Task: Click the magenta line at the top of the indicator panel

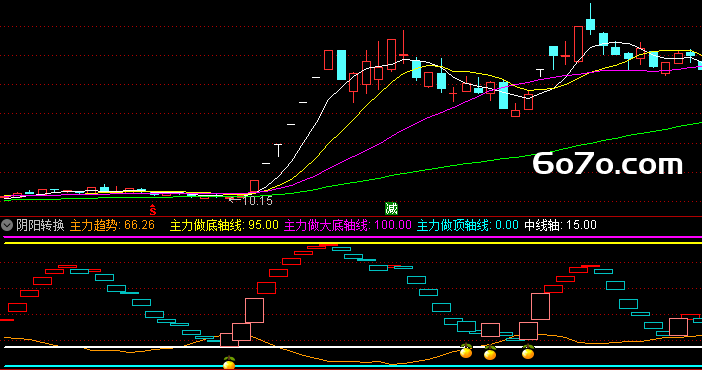Action: coord(351,237)
